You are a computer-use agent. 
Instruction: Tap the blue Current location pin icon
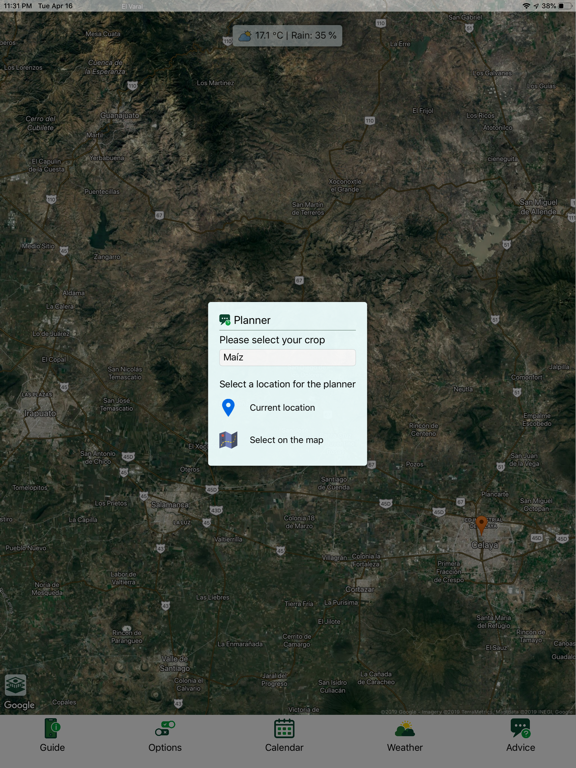coord(228,408)
